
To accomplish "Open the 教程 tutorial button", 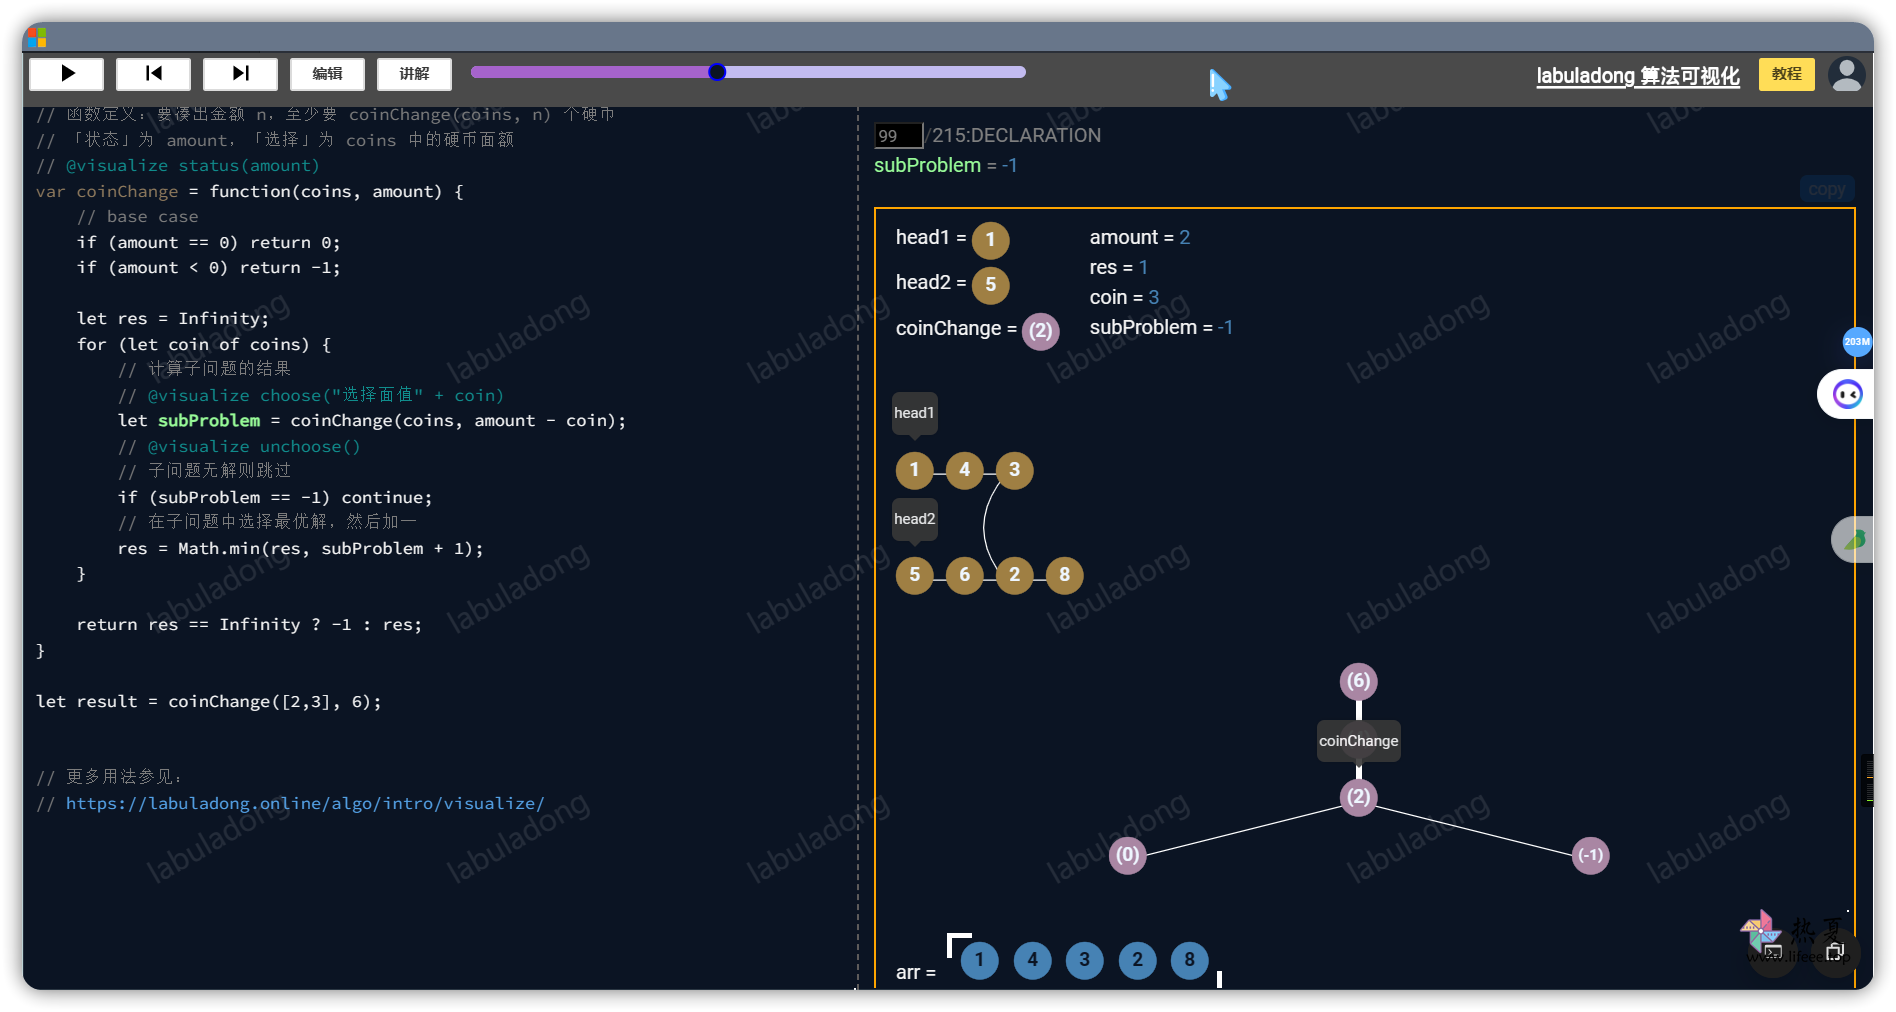I will [1787, 74].
